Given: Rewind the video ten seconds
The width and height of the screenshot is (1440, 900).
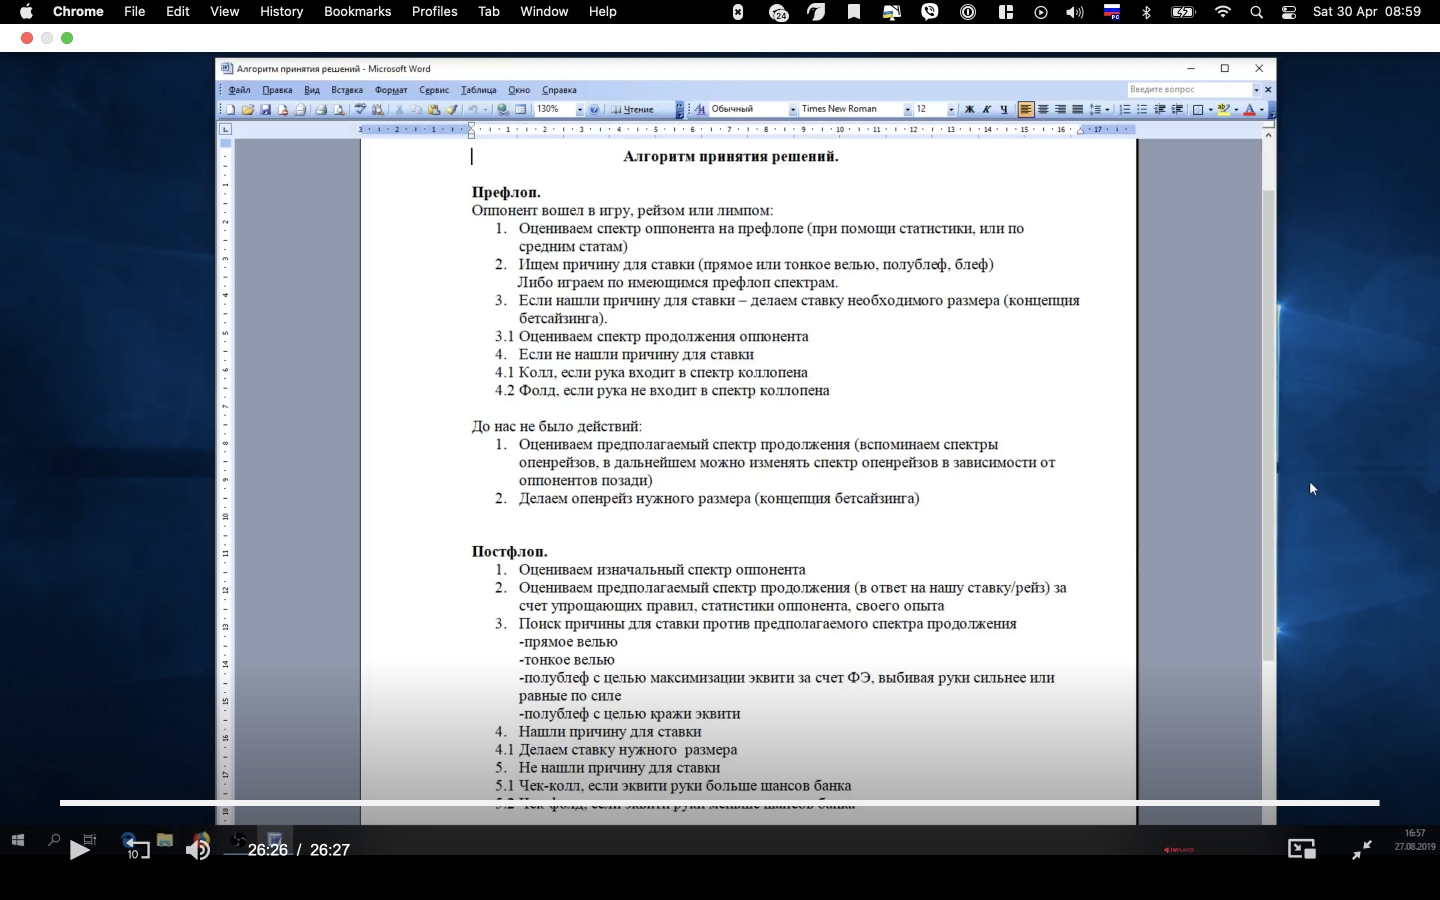Looking at the screenshot, I should pos(136,850).
